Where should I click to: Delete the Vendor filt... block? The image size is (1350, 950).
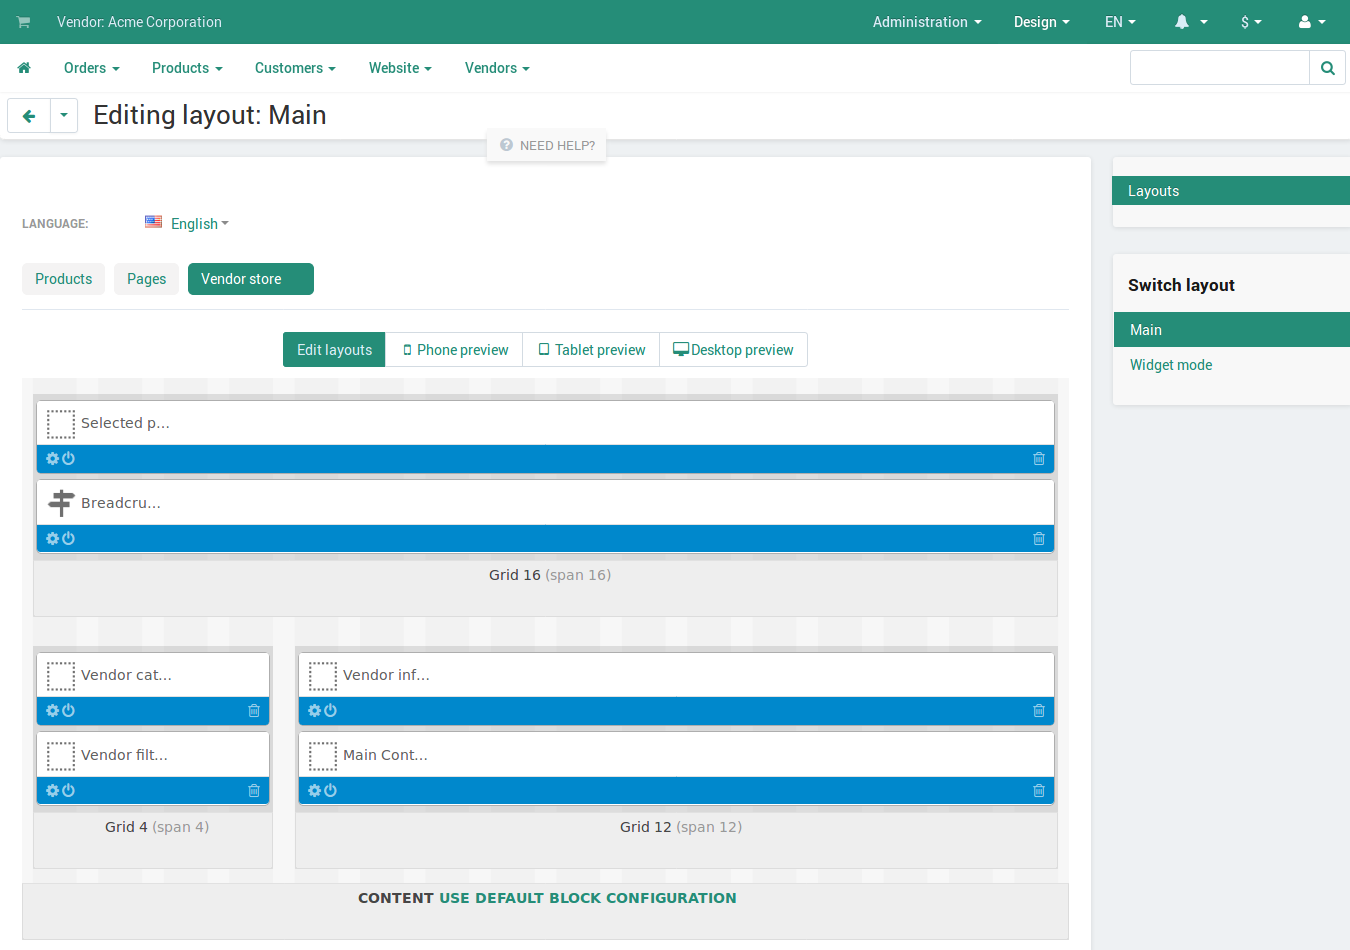(x=254, y=791)
